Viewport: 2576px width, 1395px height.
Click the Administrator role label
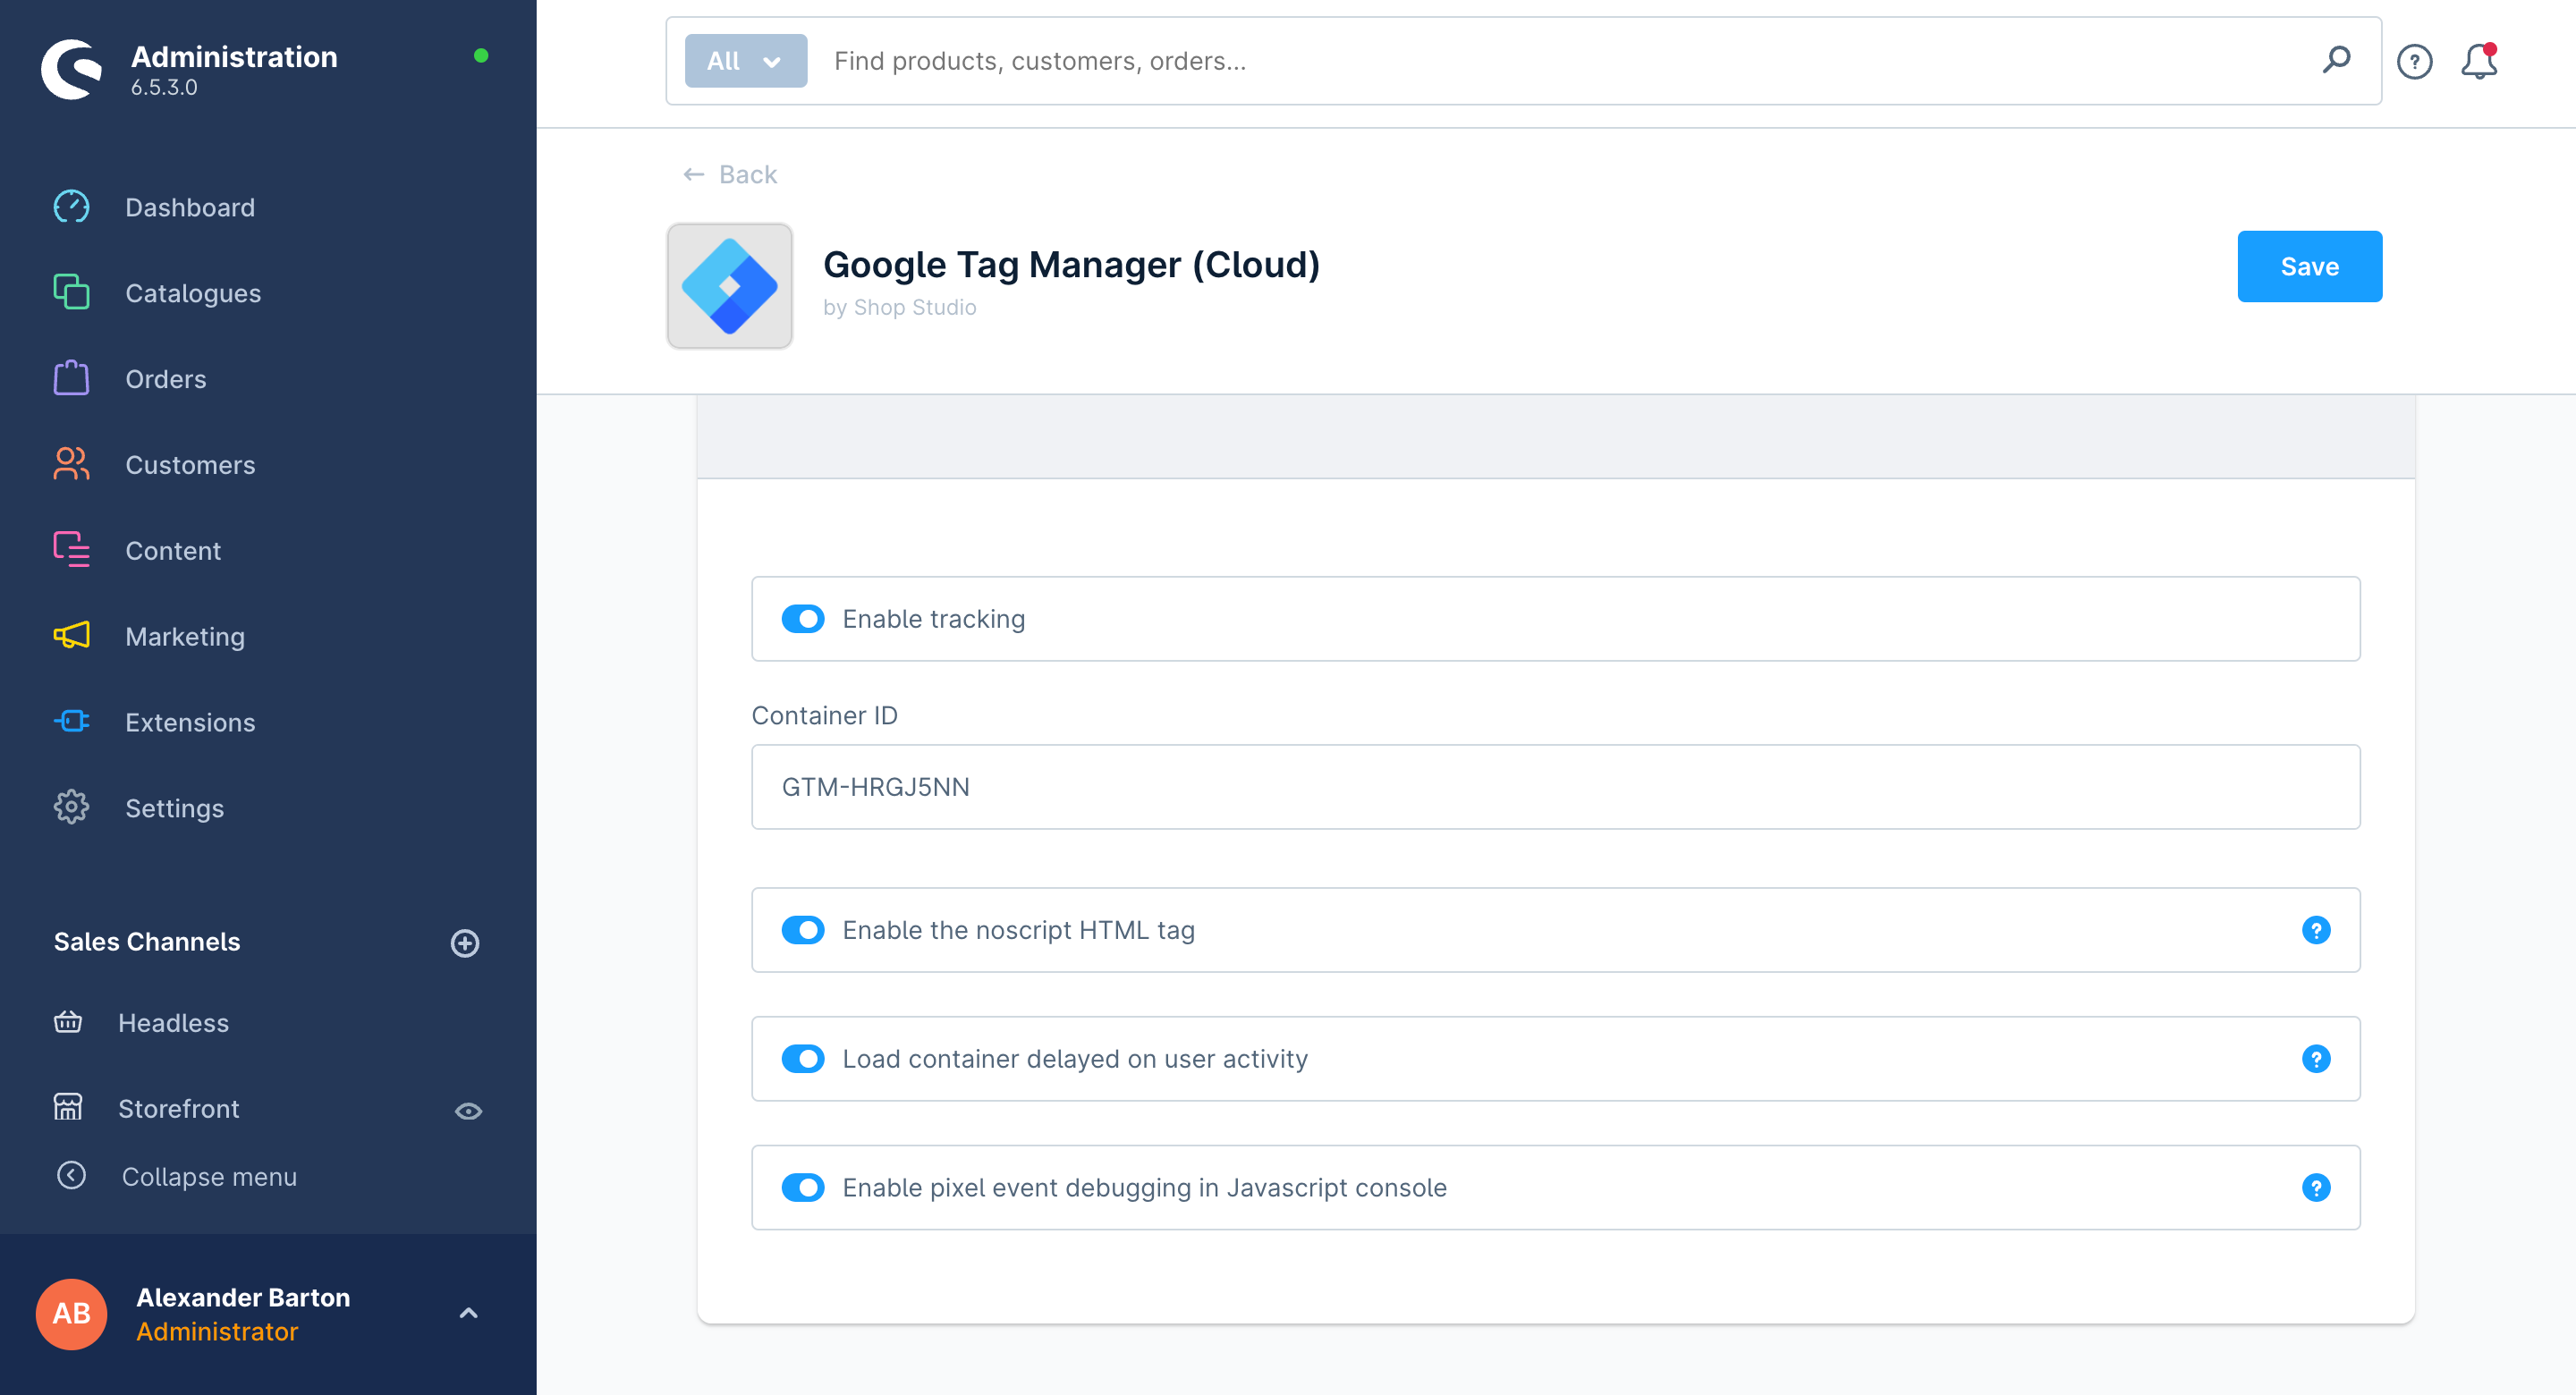(x=217, y=1331)
